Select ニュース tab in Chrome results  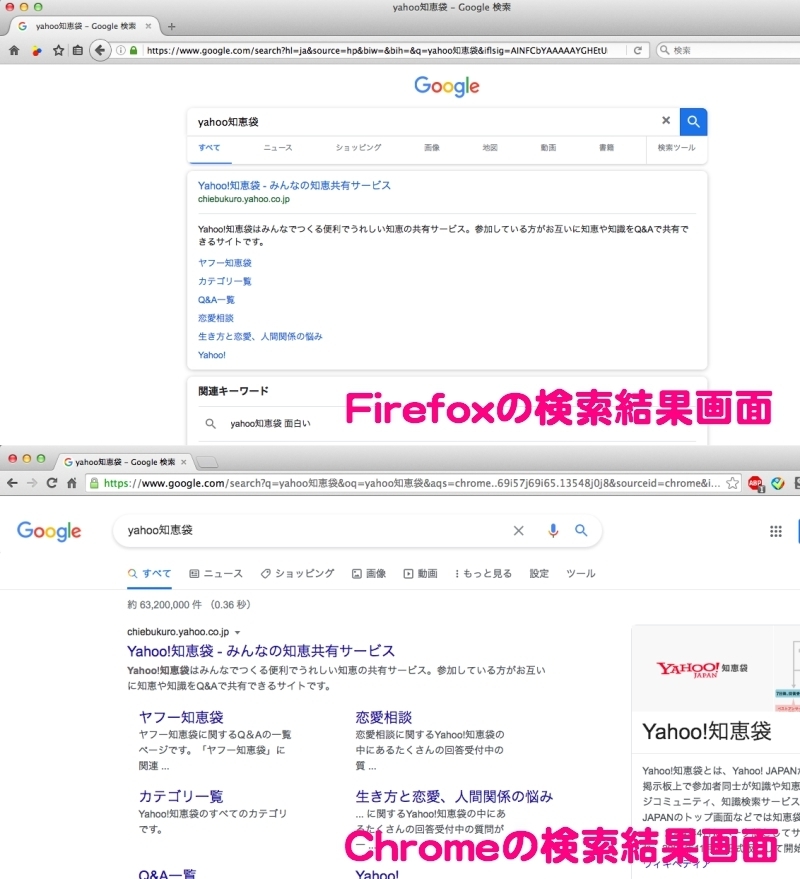[x=216, y=573]
